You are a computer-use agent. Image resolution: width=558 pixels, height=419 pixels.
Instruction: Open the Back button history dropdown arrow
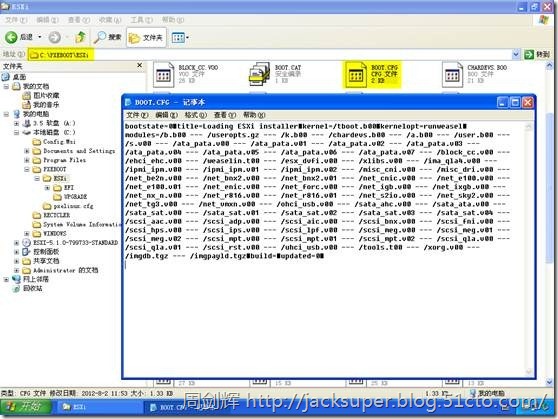coord(40,37)
